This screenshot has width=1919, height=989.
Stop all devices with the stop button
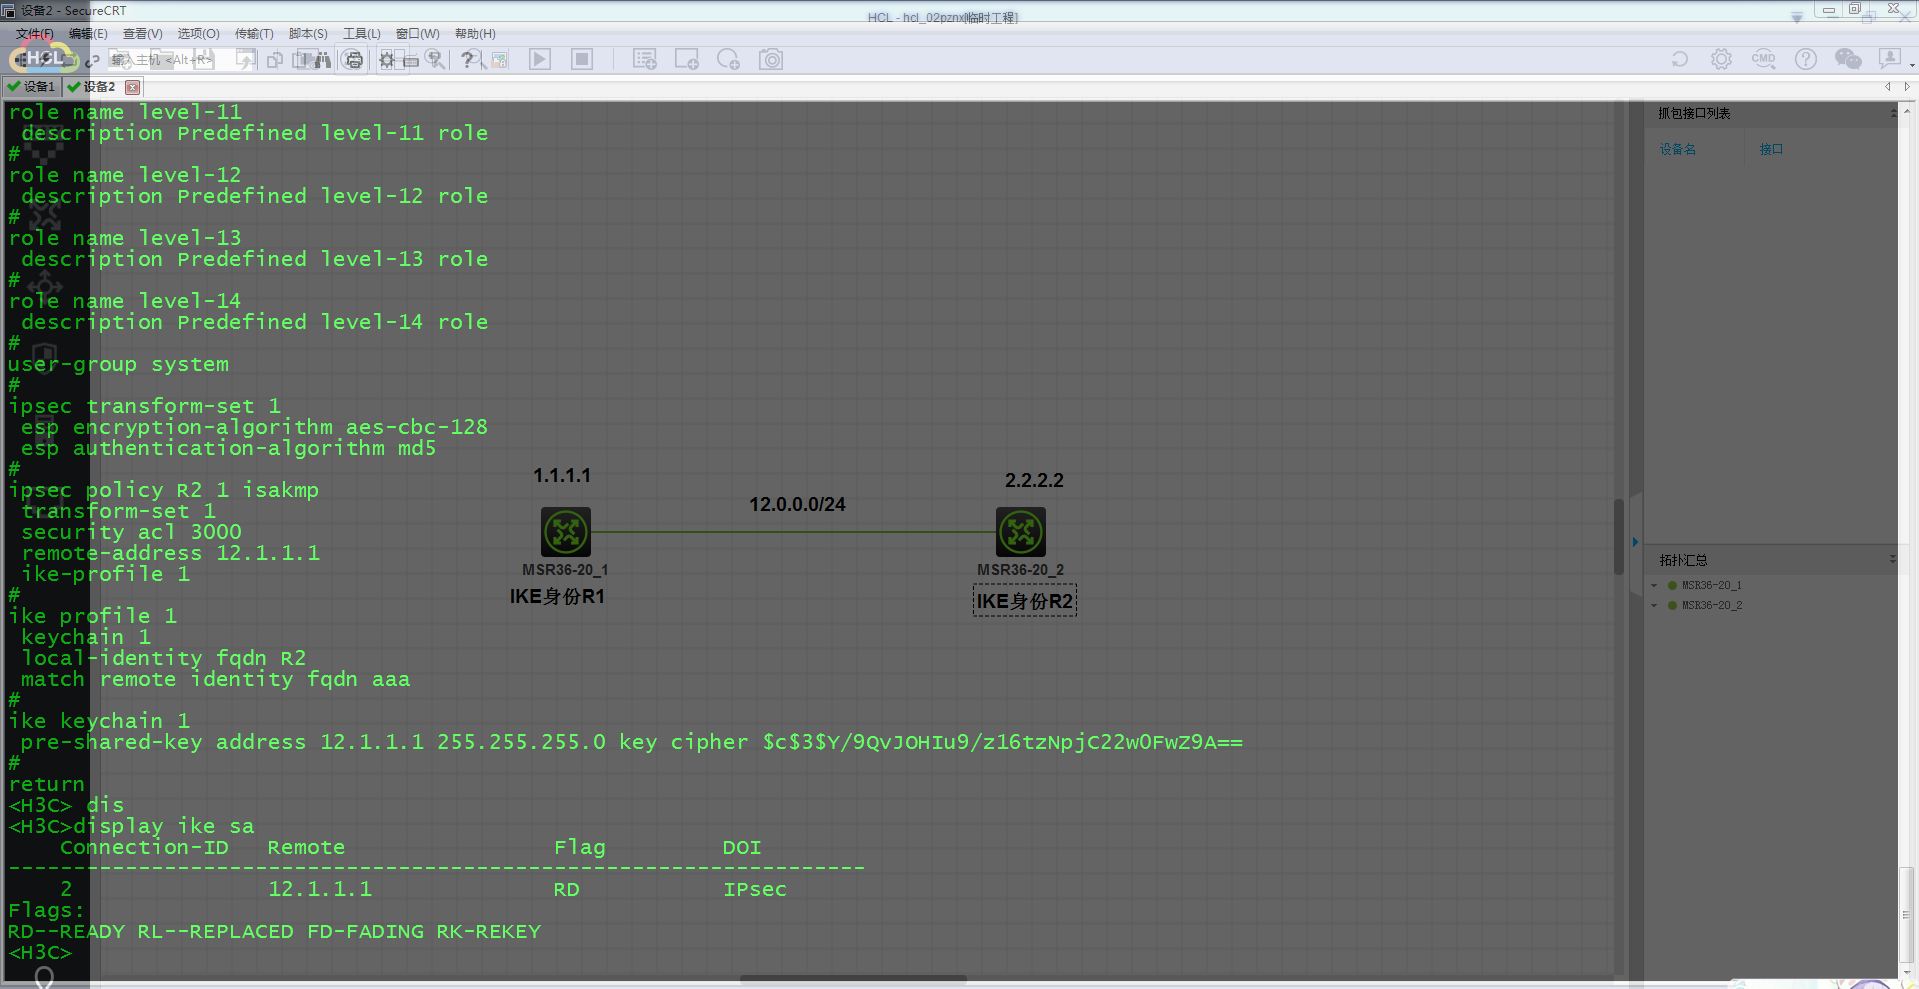pyautogui.click(x=582, y=60)
